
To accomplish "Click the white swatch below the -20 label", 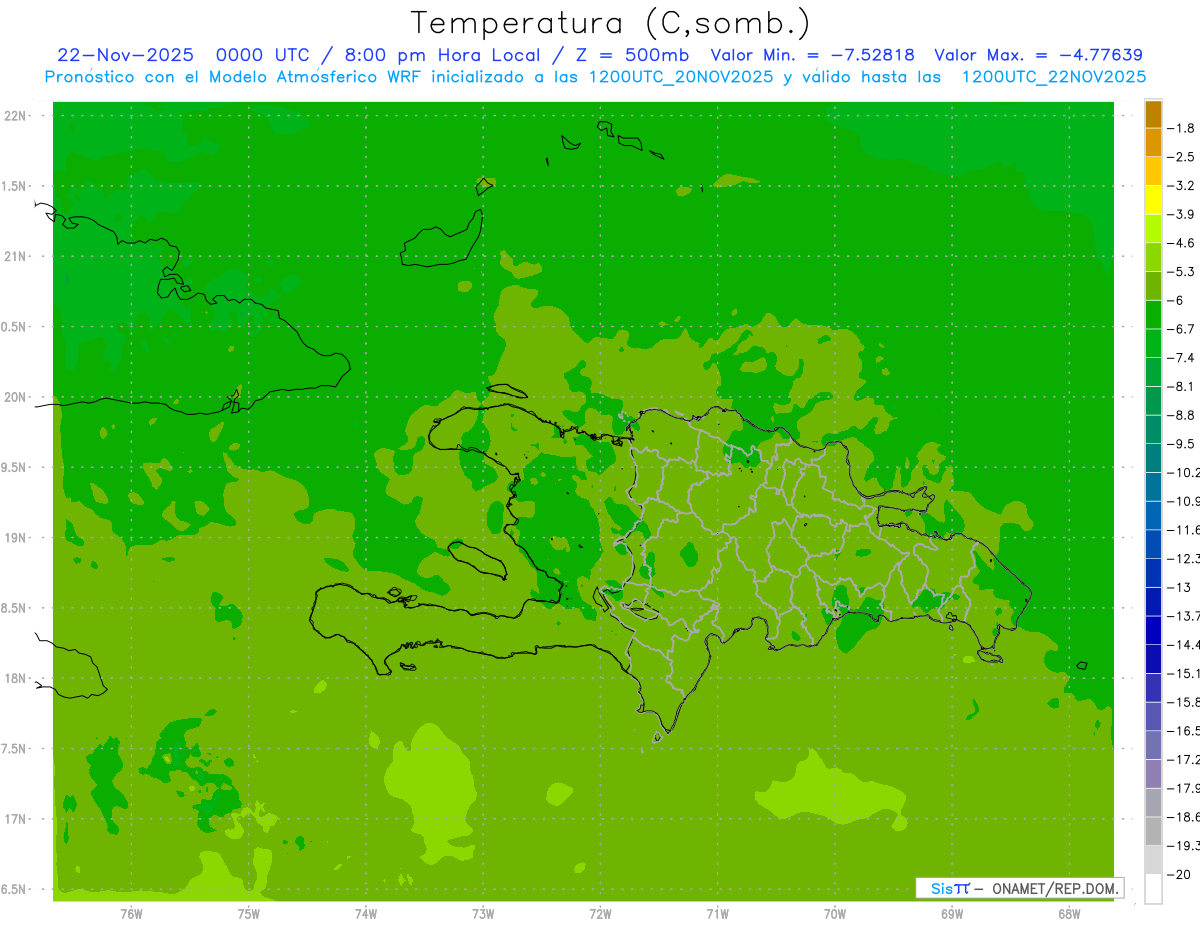I will click(x=1153, y=889).
